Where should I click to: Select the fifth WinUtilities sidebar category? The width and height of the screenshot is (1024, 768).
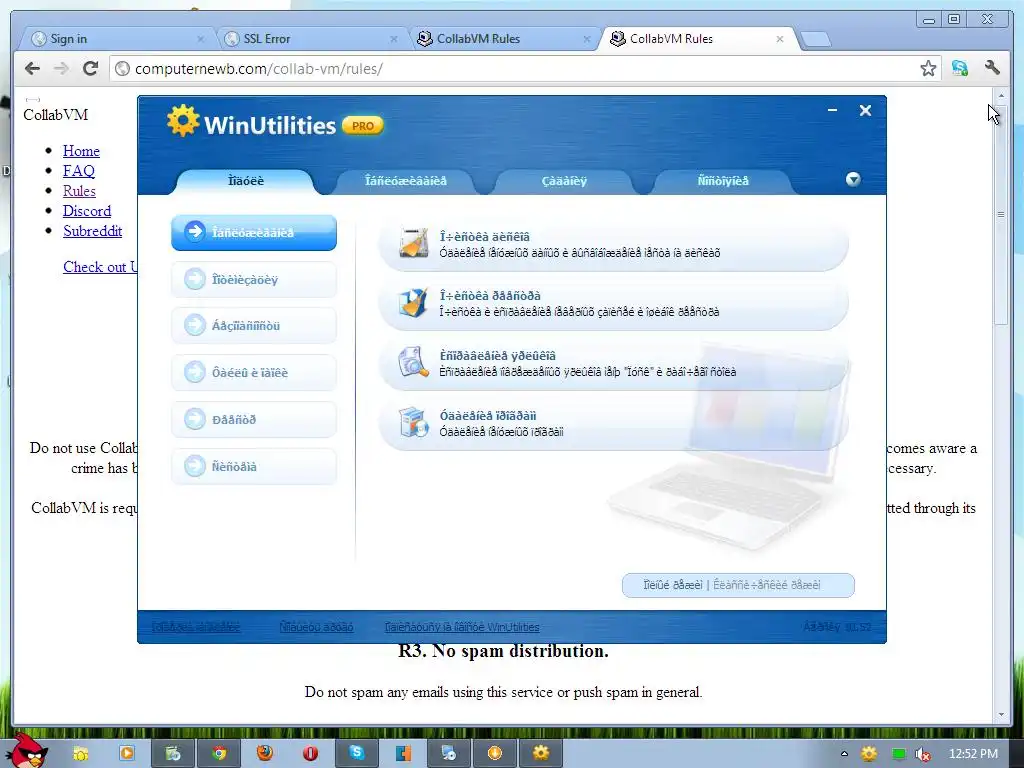pos(254,420)
